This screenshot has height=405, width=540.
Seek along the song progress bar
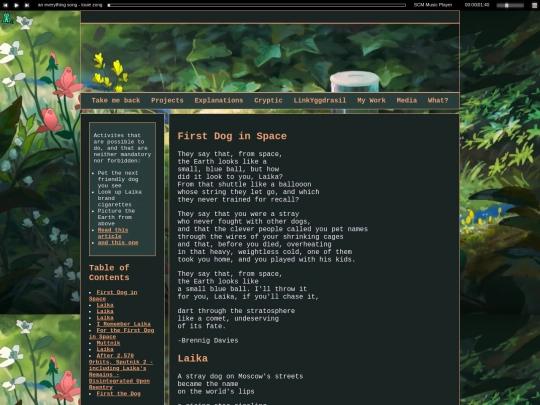click(257, 5)
